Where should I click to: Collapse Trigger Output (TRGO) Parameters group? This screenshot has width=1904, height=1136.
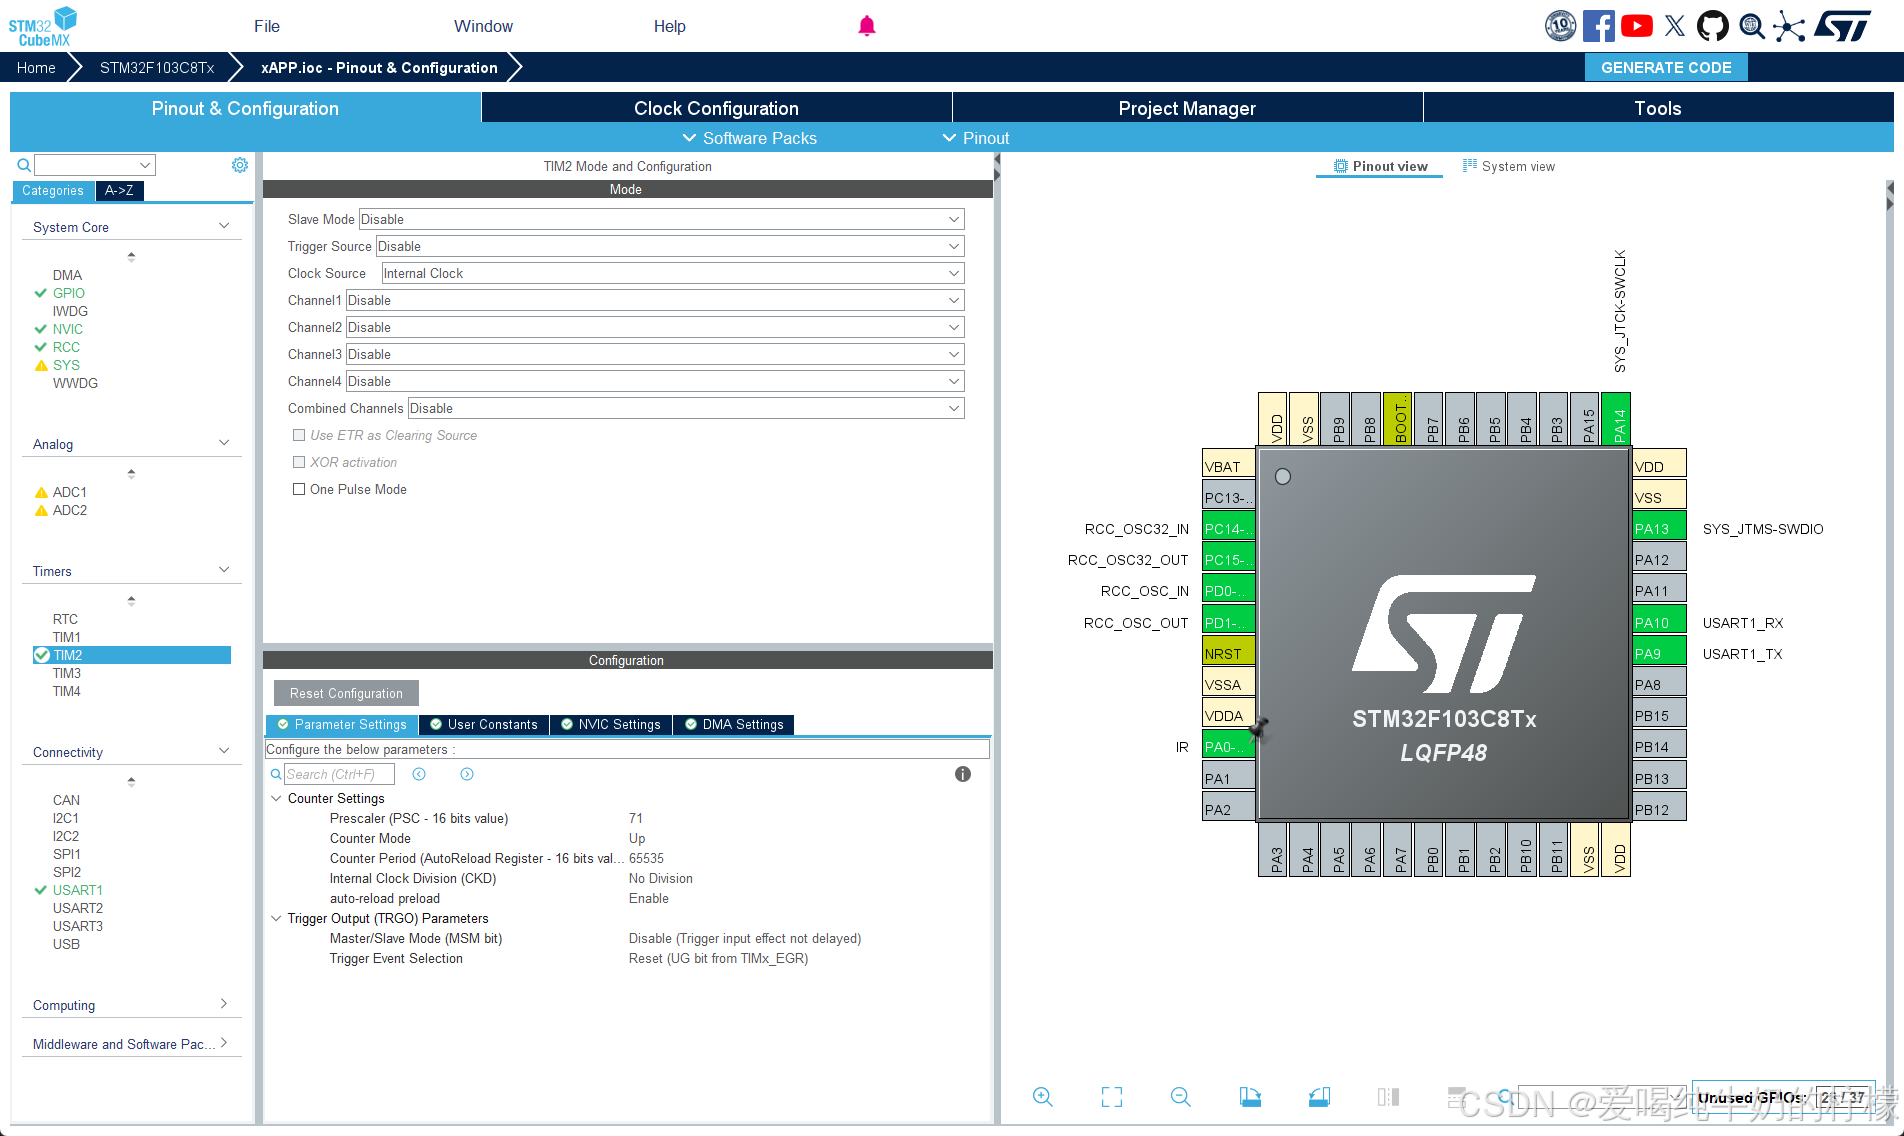[276, 918]
